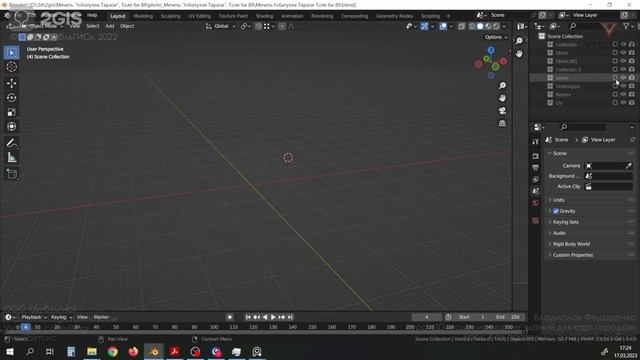Switch viewport to rendered shading

coord(496,26)
